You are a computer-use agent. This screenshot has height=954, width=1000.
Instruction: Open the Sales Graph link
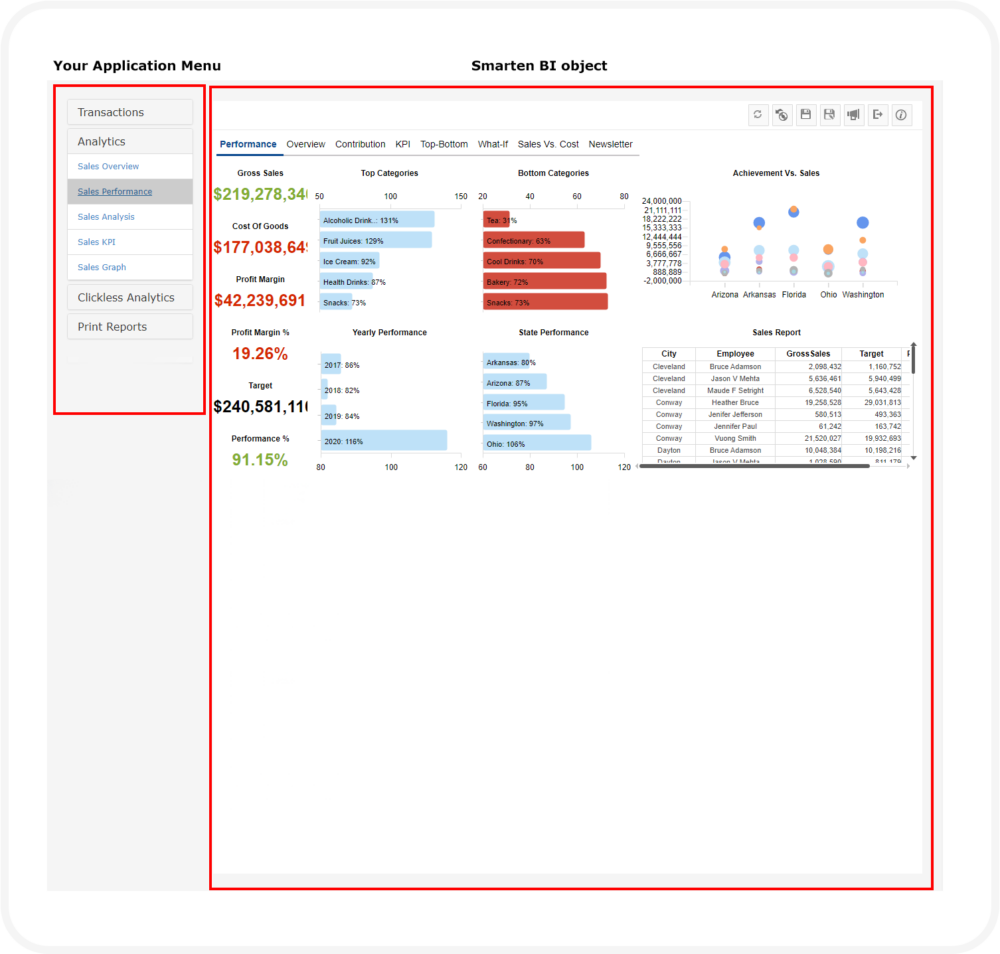pos(102,267)
